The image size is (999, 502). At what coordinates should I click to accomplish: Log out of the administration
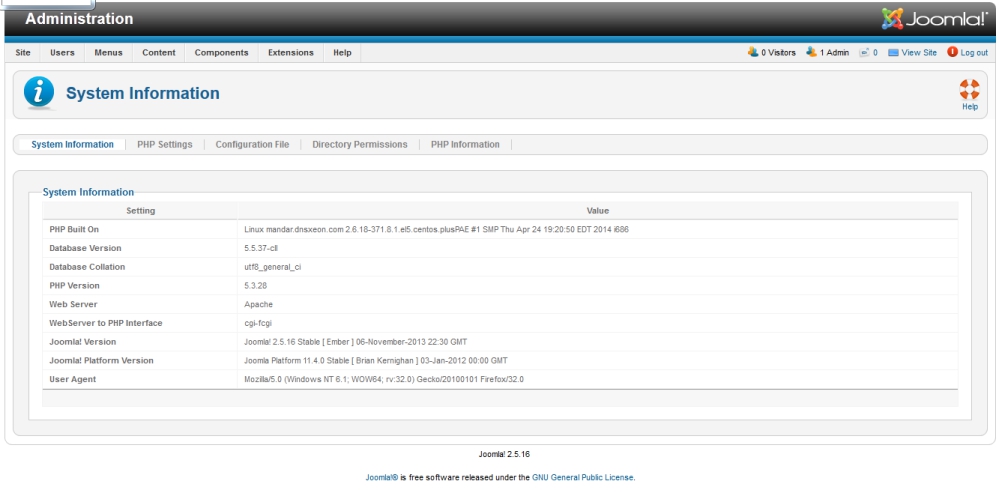[967, 52]
